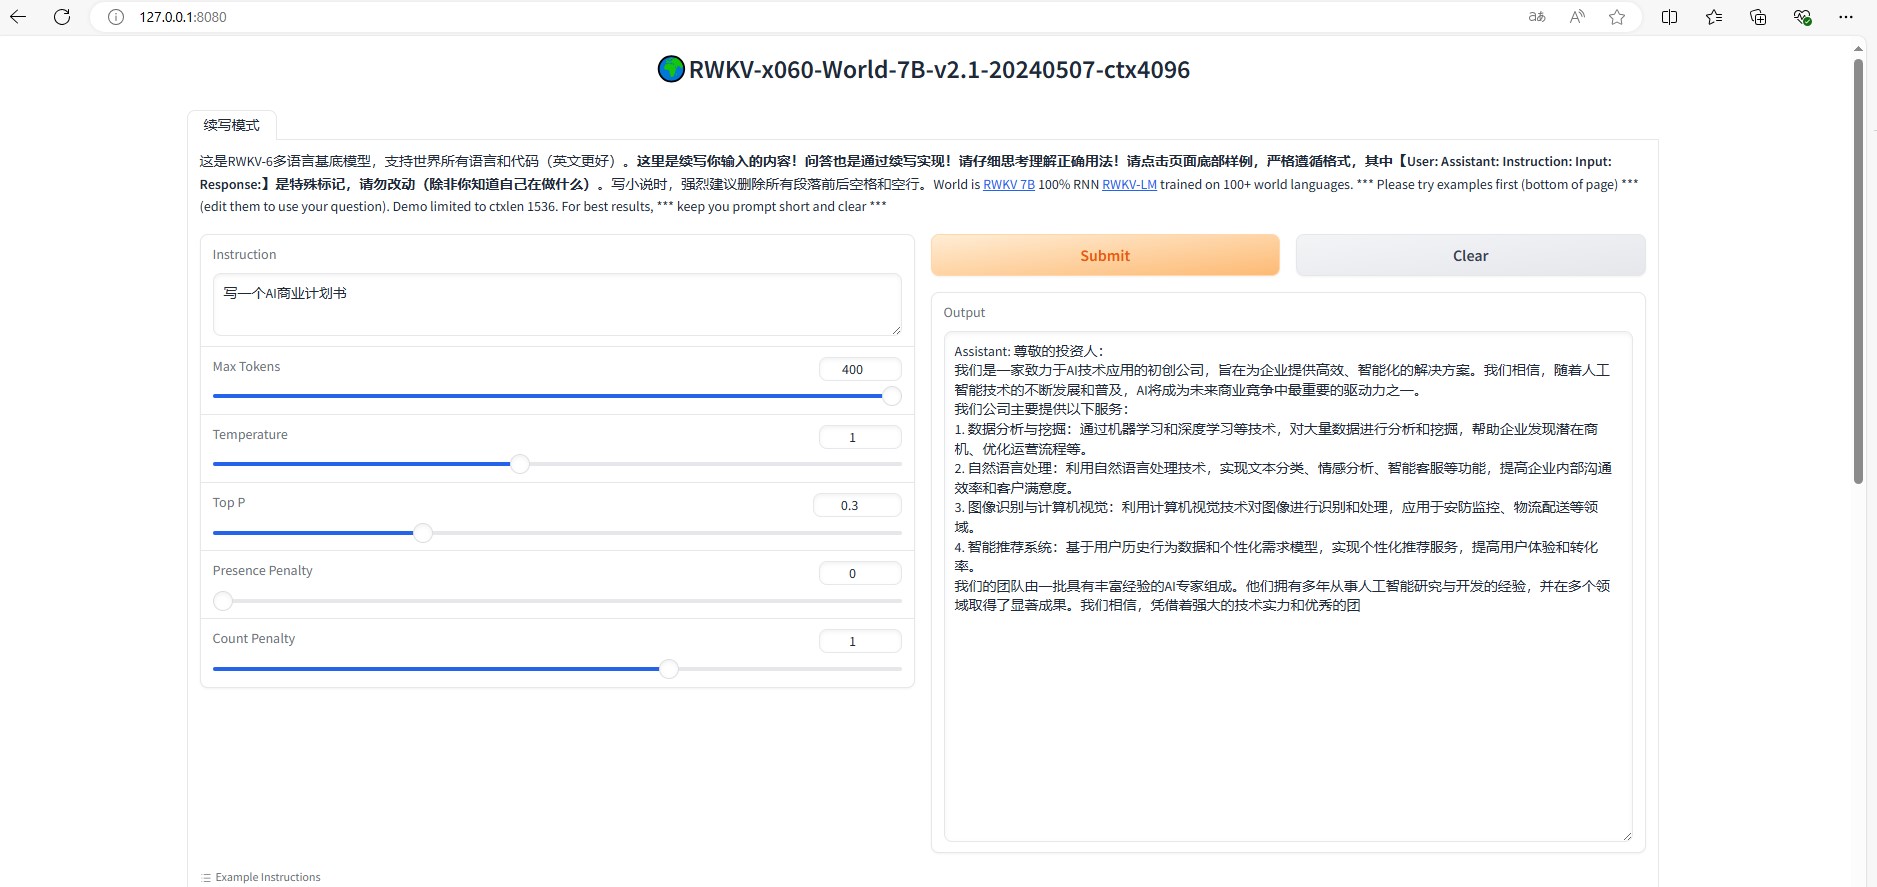Click the RWKV model title heading
The width and height of the screenshot is (1877, 887).
(923, 69)
